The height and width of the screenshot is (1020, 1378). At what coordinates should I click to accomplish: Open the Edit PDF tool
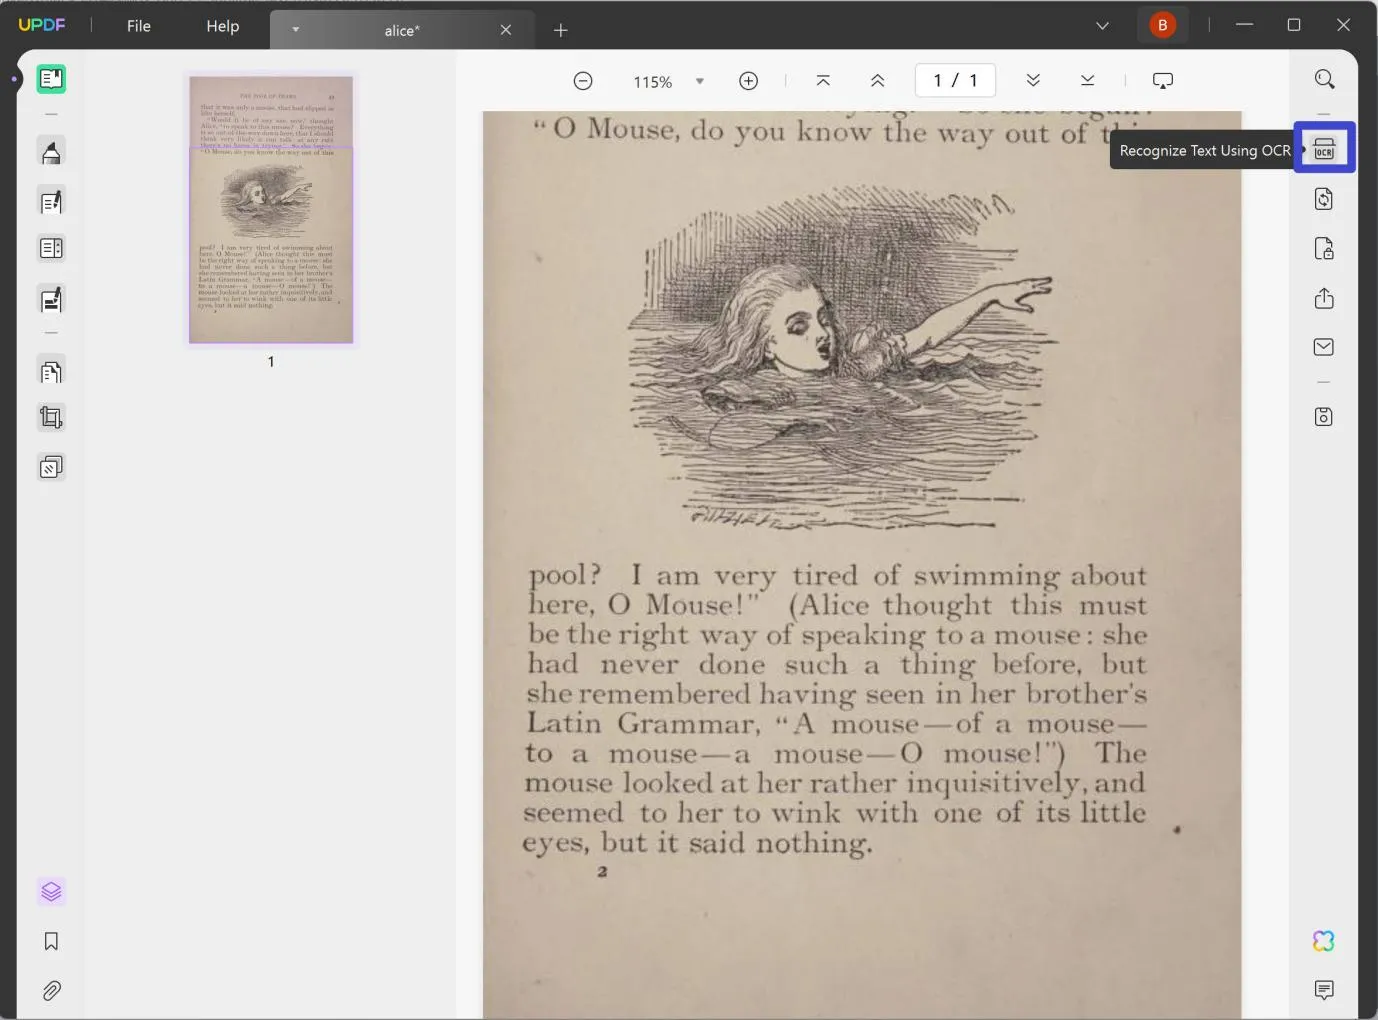51,201
